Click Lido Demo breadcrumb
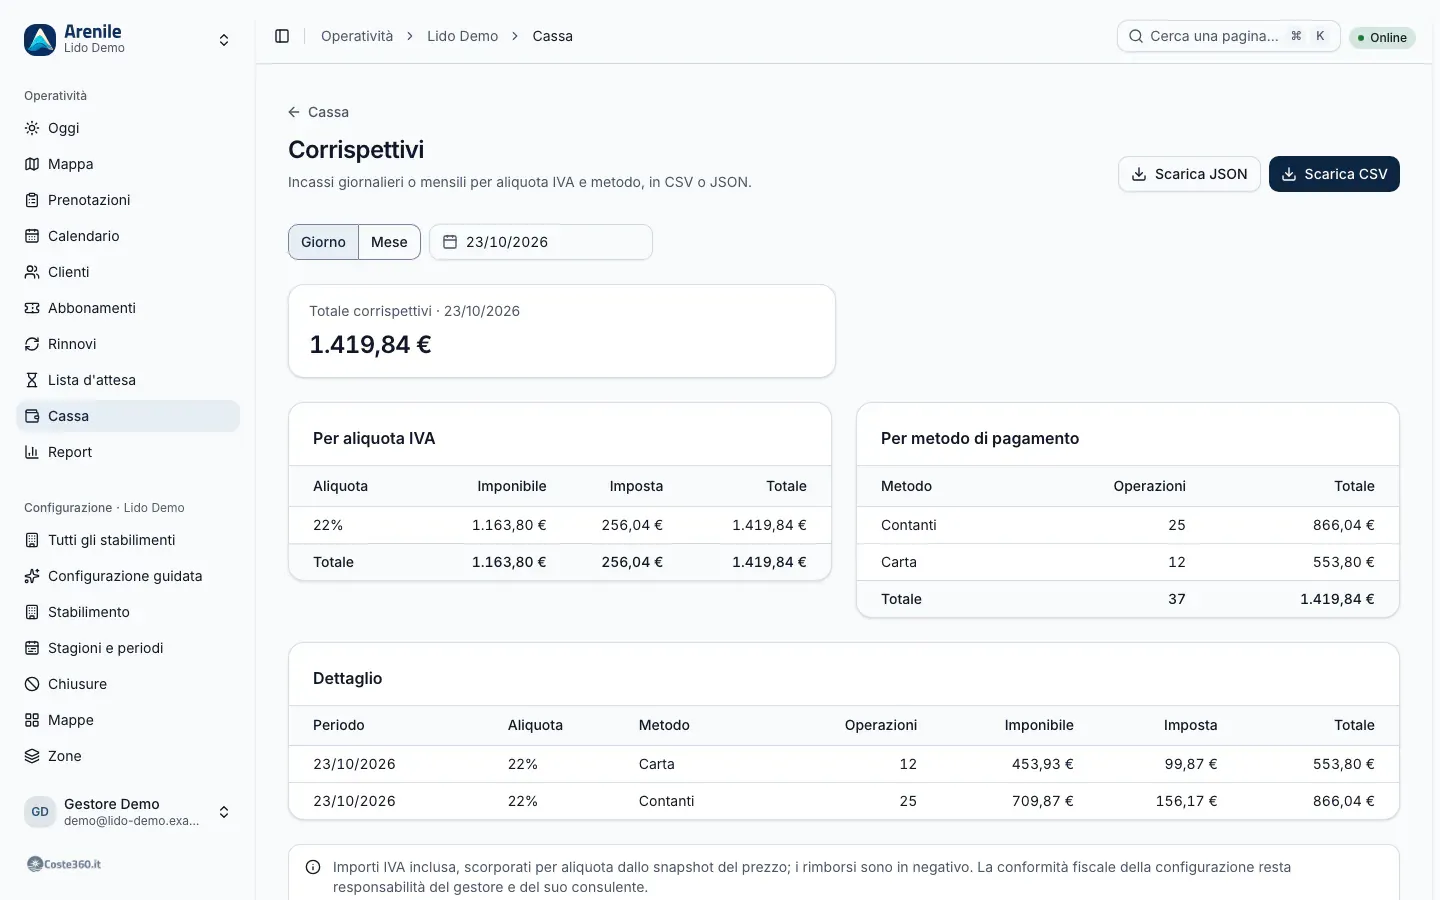Viewport: 1440px width, 900px height. tap(462, 36)
